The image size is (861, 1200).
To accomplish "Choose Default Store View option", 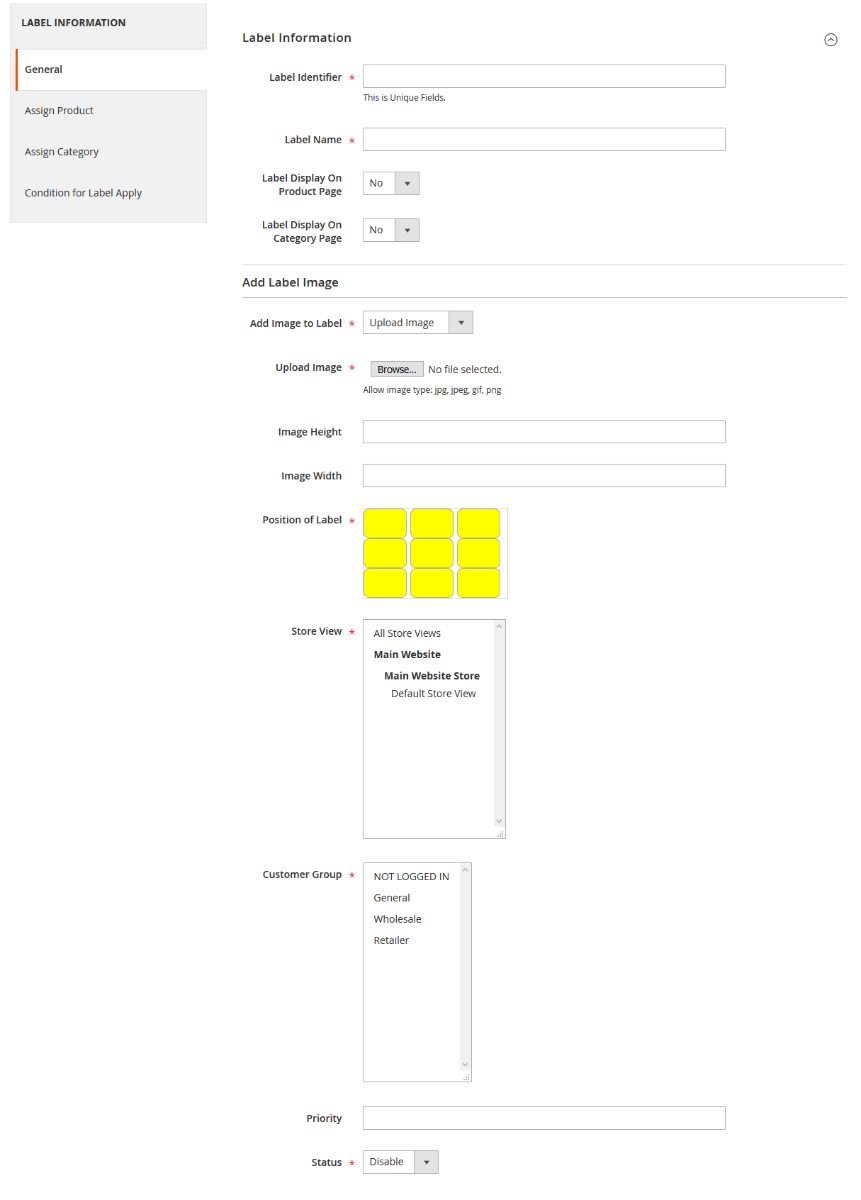I will point(433,693).
